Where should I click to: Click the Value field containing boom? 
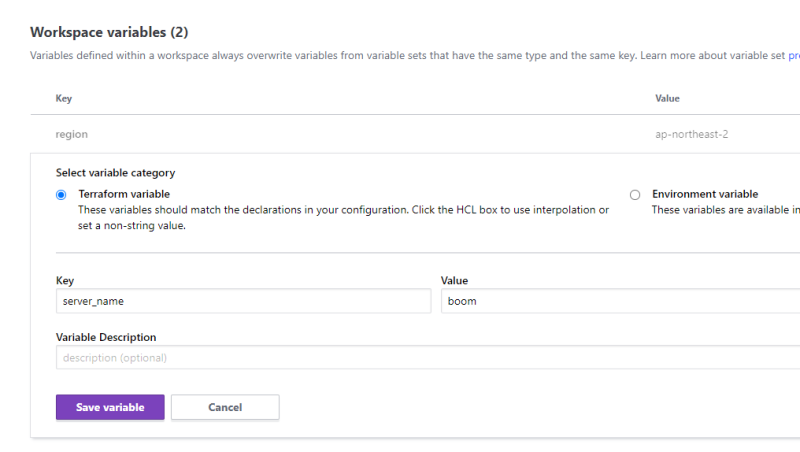click(x=620, y=301)
